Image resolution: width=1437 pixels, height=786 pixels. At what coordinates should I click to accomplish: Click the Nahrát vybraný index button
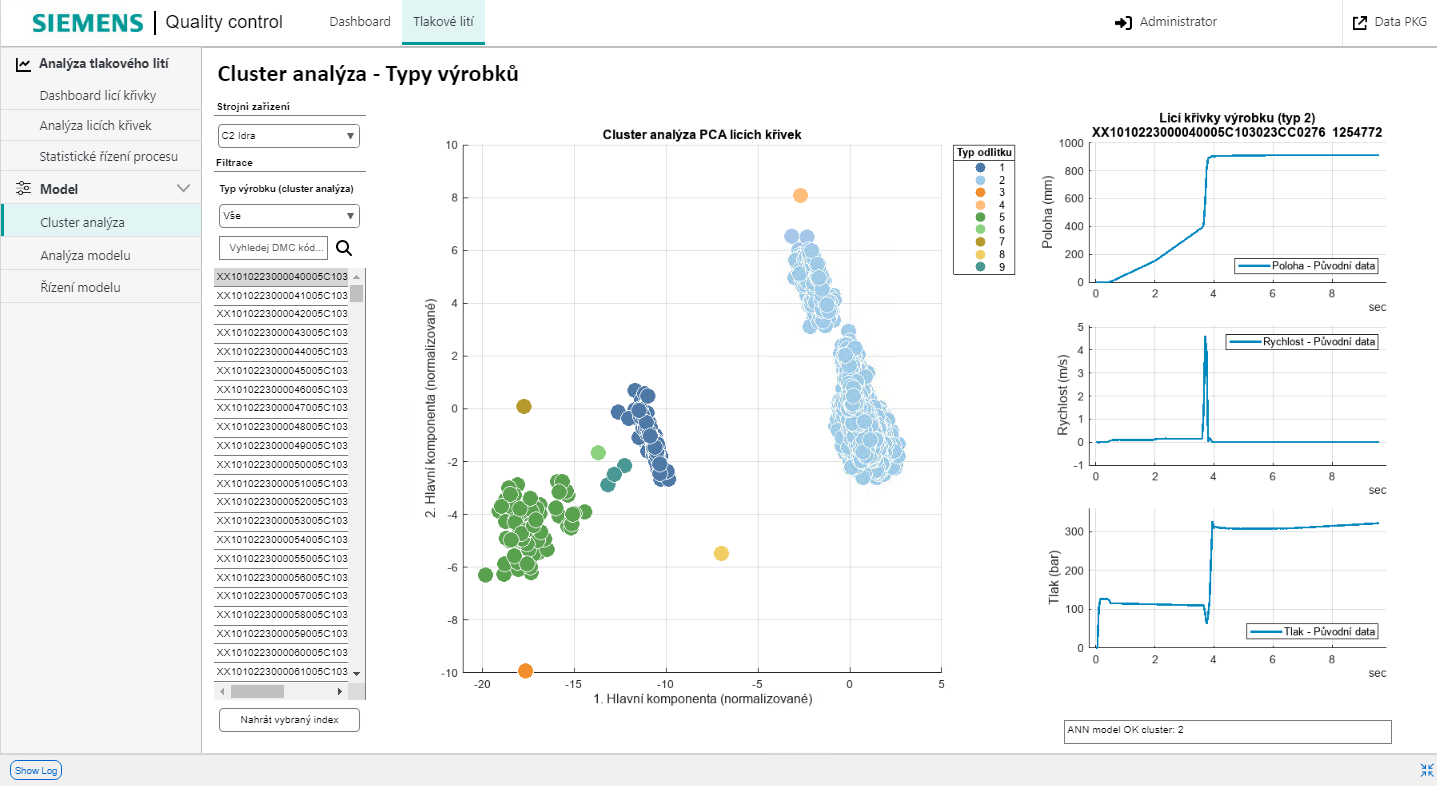pyautogui.click(x=288, y=719)
